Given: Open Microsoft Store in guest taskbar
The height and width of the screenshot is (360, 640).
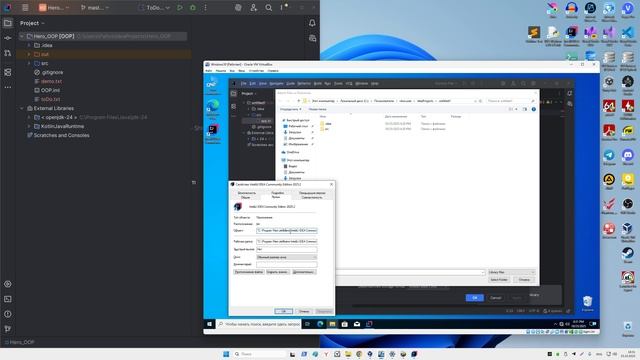Looking at the screenshot, I should pyautogui.click(x=344, y=324).
